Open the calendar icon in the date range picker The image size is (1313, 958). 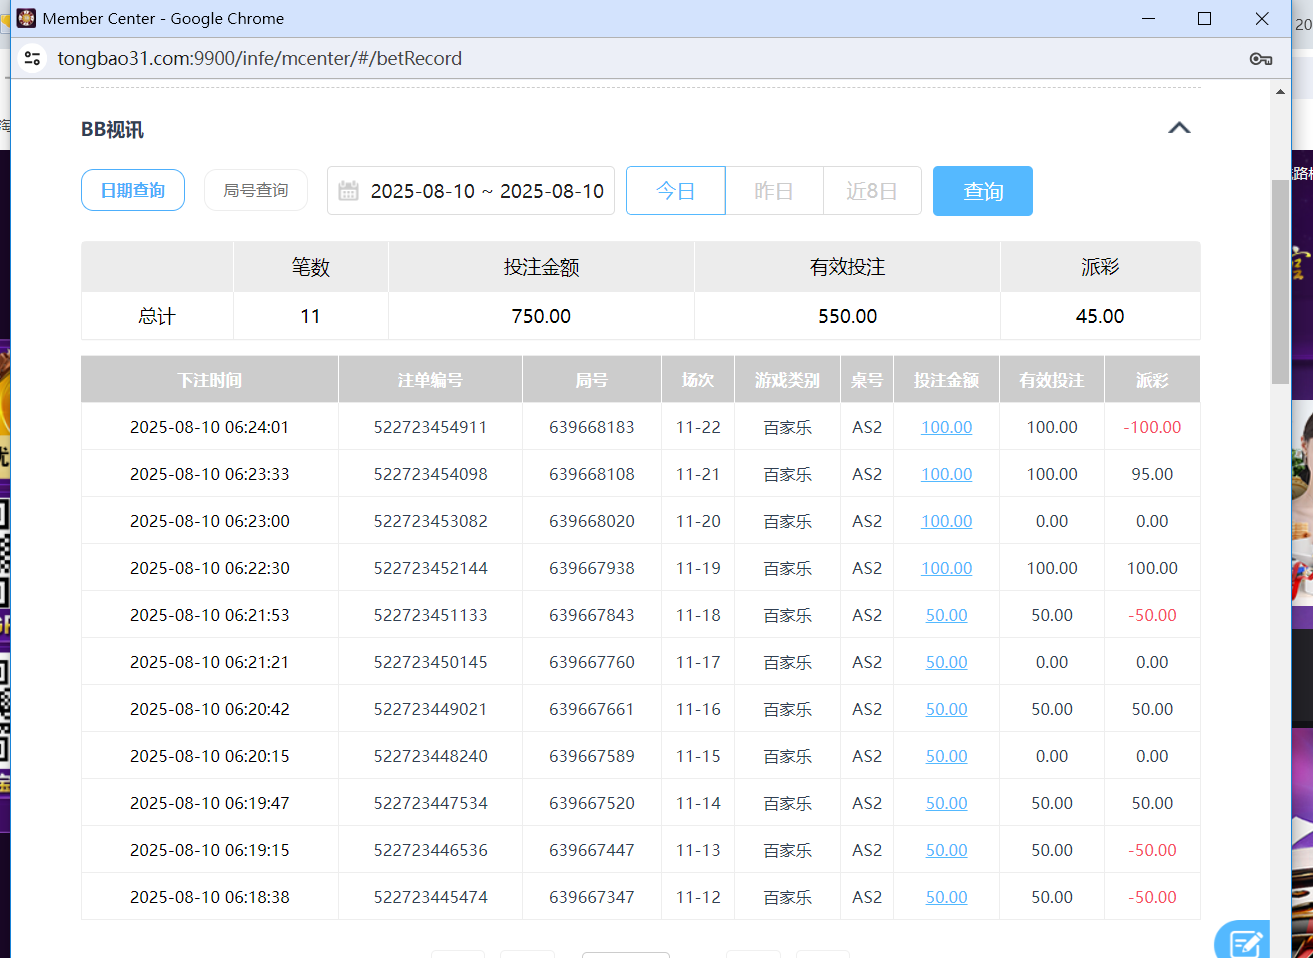(347, 190)
